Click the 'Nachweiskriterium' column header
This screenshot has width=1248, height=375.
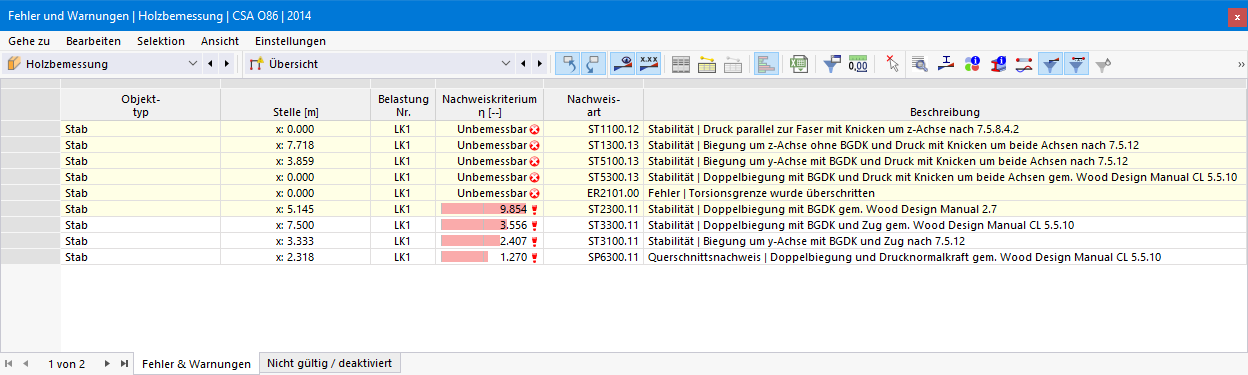click(x=490, y=105)
